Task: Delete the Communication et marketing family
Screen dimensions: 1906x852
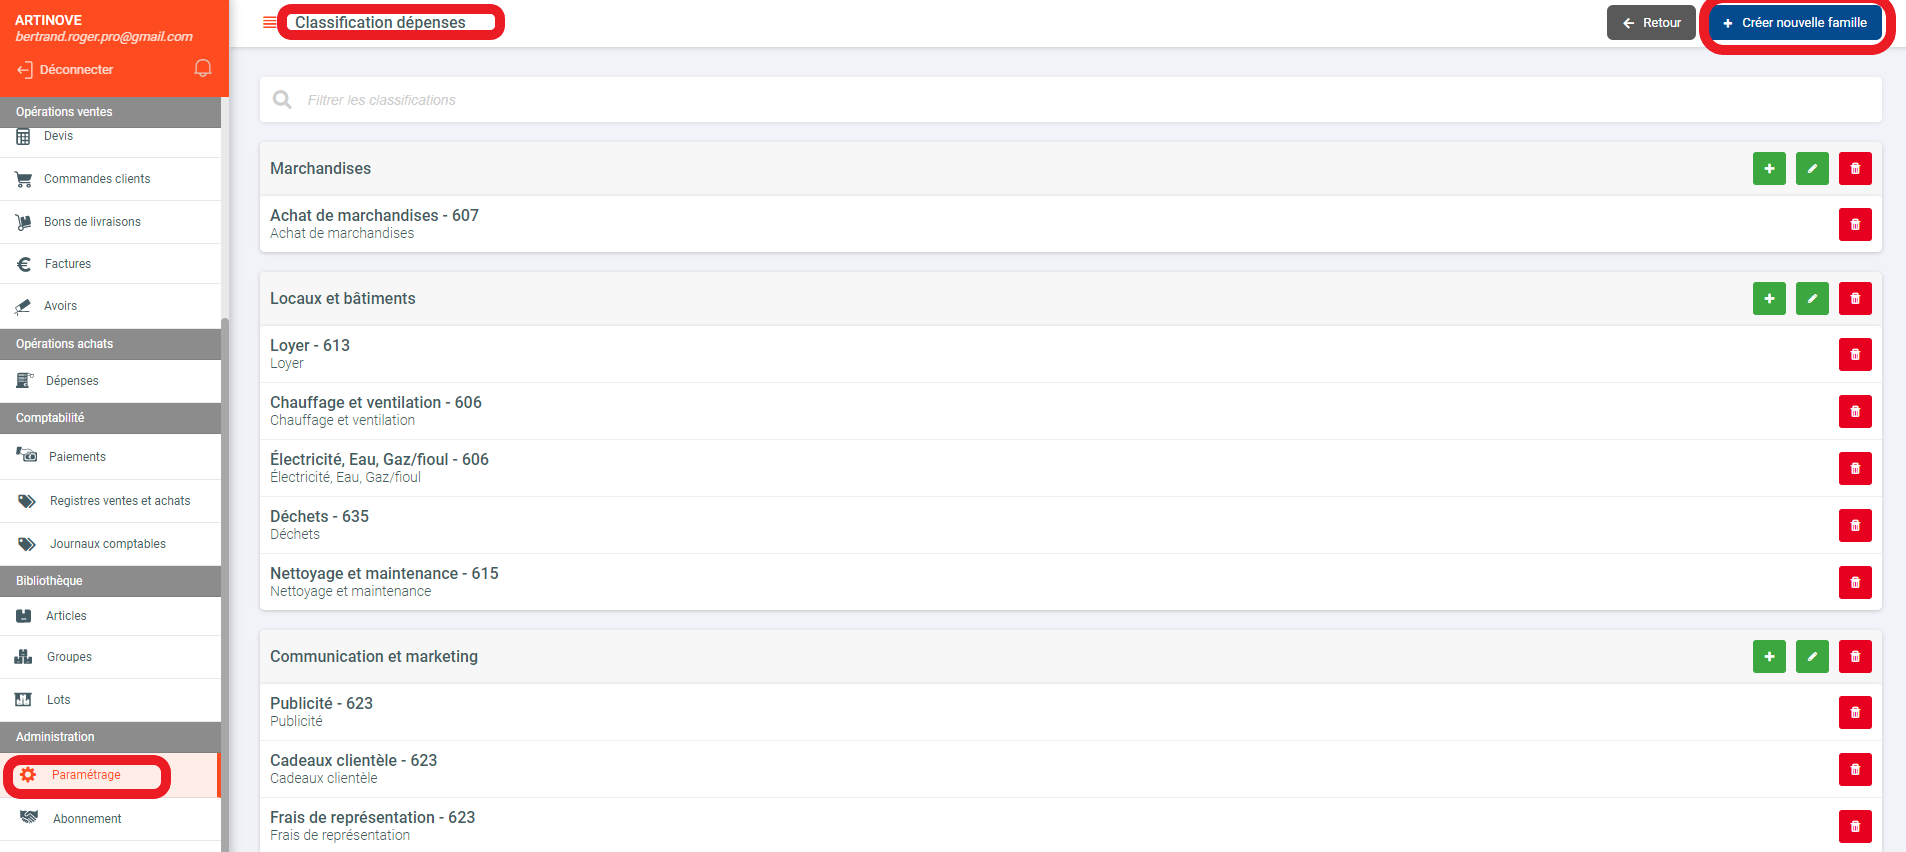Action: coord(1855,657)
